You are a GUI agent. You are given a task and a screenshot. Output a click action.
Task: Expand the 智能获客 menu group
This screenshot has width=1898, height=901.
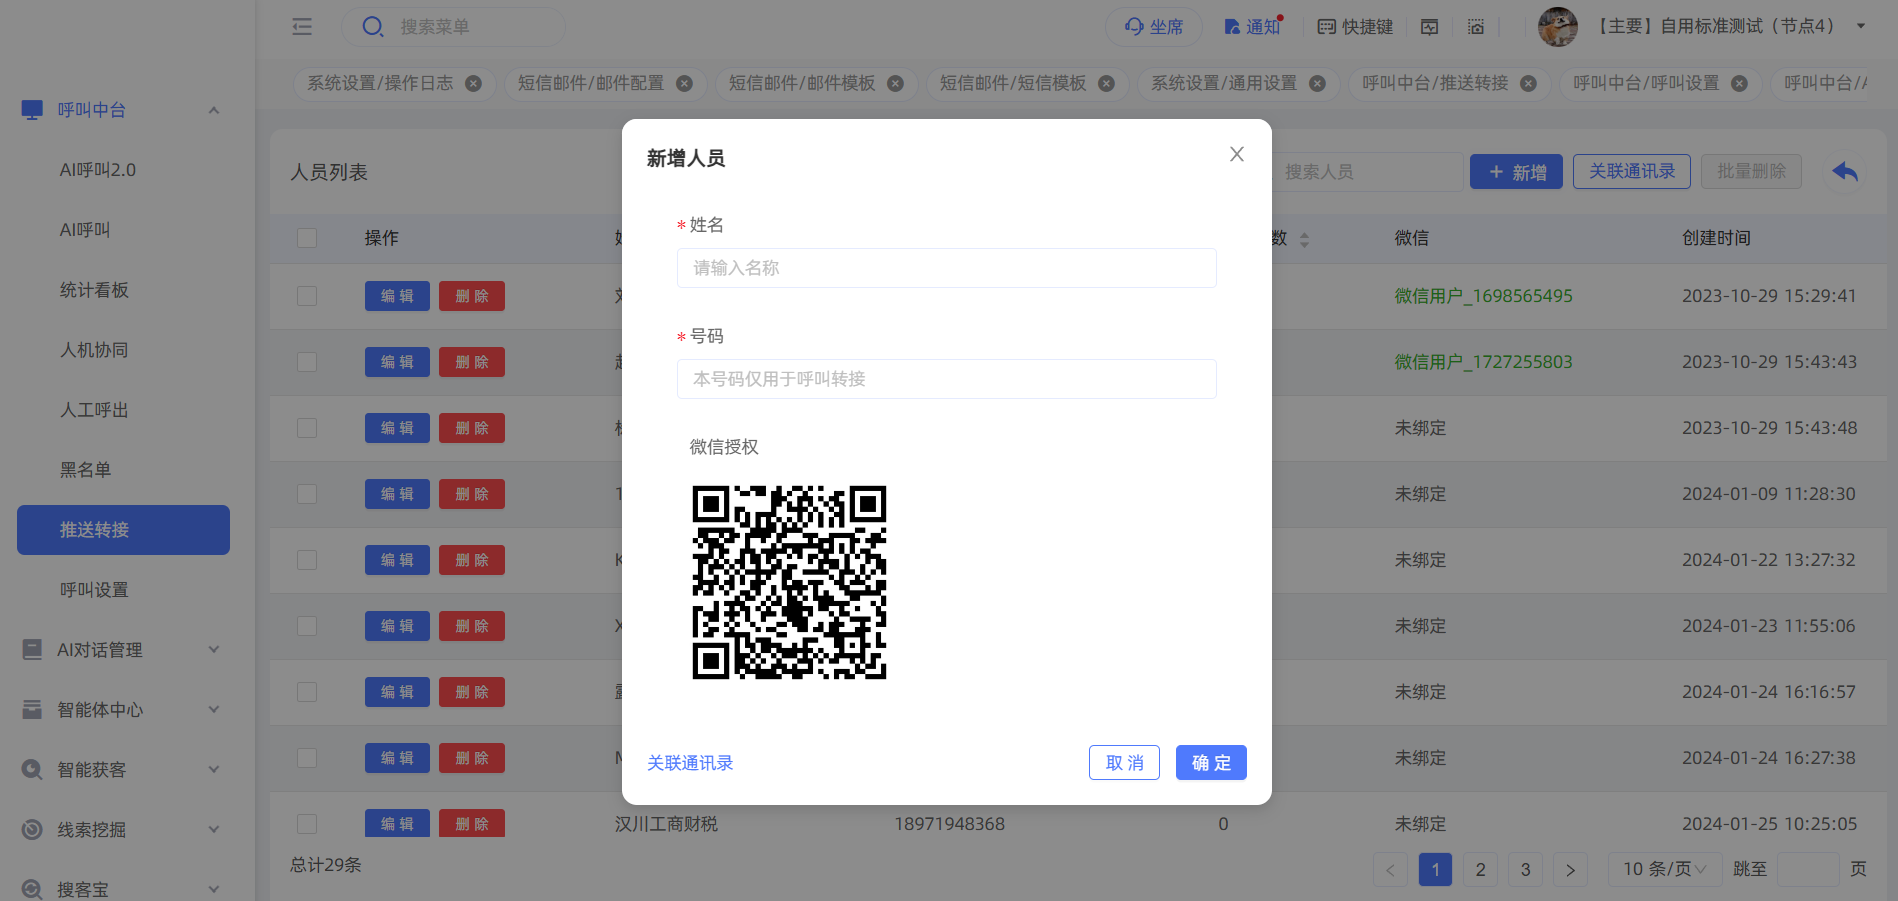pos(213,770)
